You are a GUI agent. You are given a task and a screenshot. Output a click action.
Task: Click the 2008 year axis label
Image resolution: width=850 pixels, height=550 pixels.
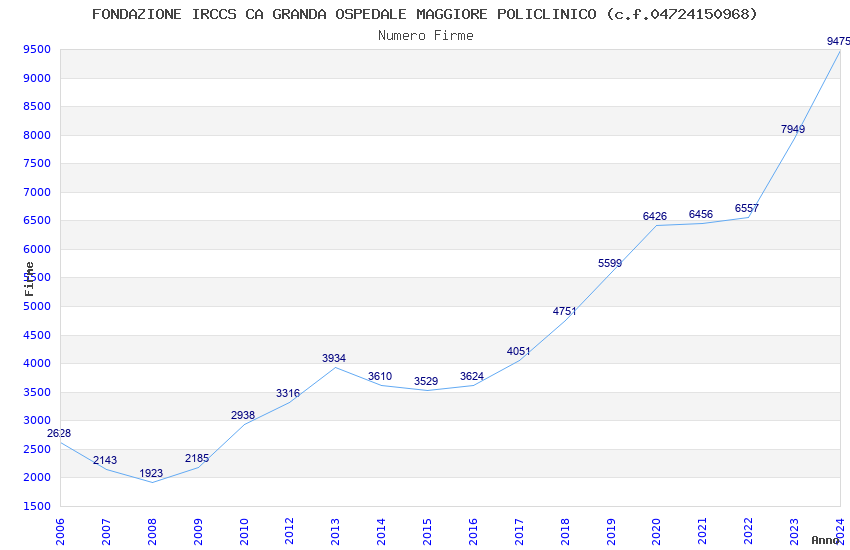[x=152, y=531]
